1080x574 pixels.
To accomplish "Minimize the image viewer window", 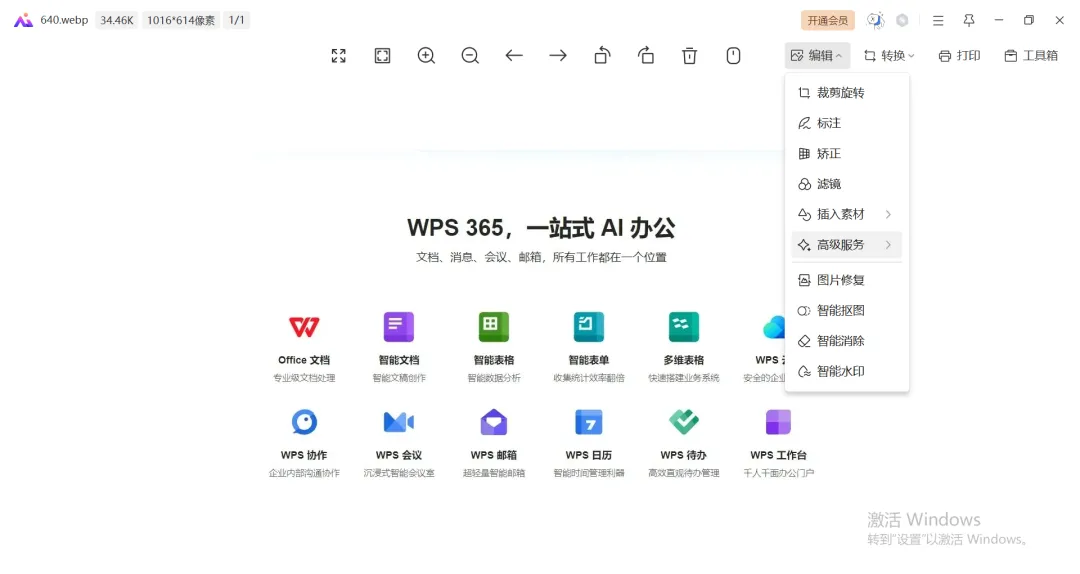I will point(999,21).
